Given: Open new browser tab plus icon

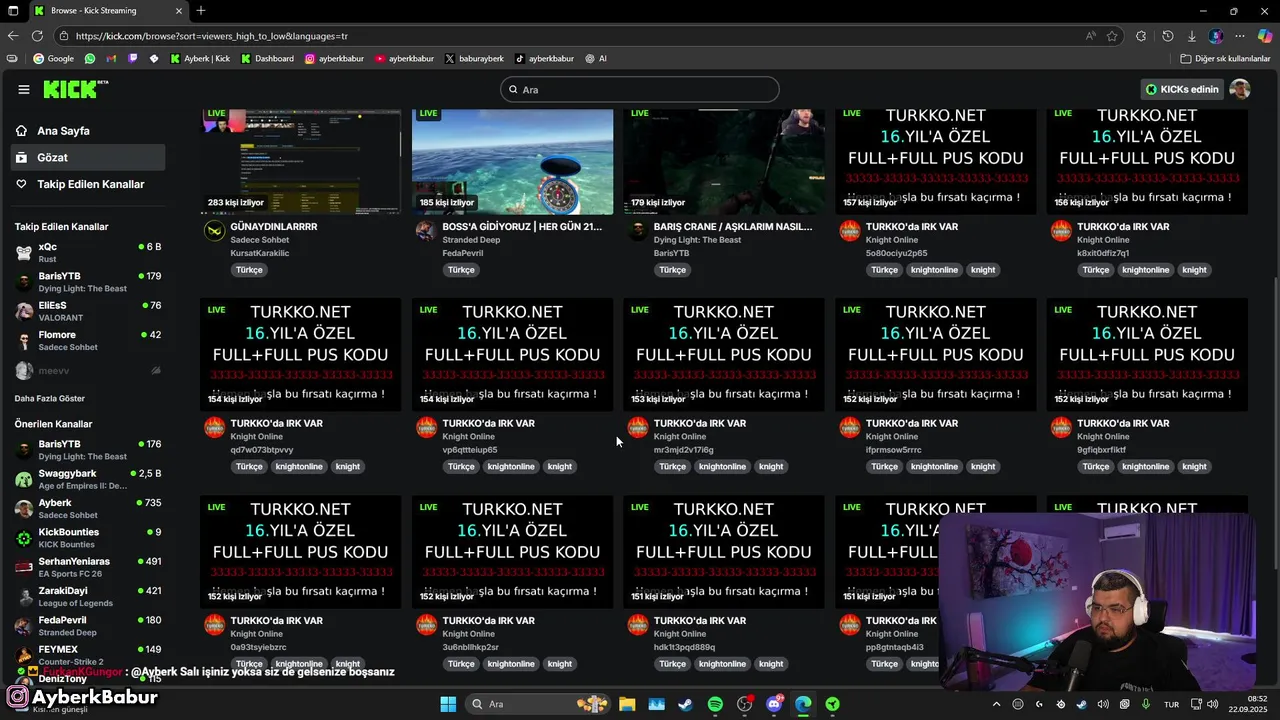Looking at the screenshot, I should (x=201, y=11).
